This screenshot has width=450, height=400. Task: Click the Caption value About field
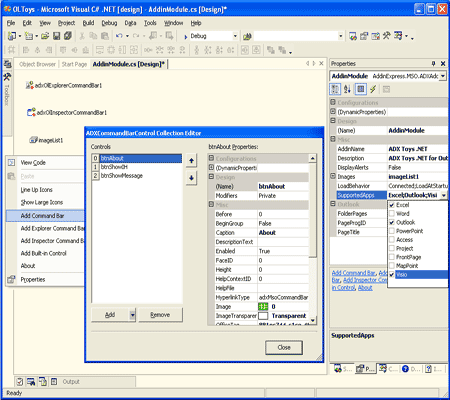(x=283, y=233)
